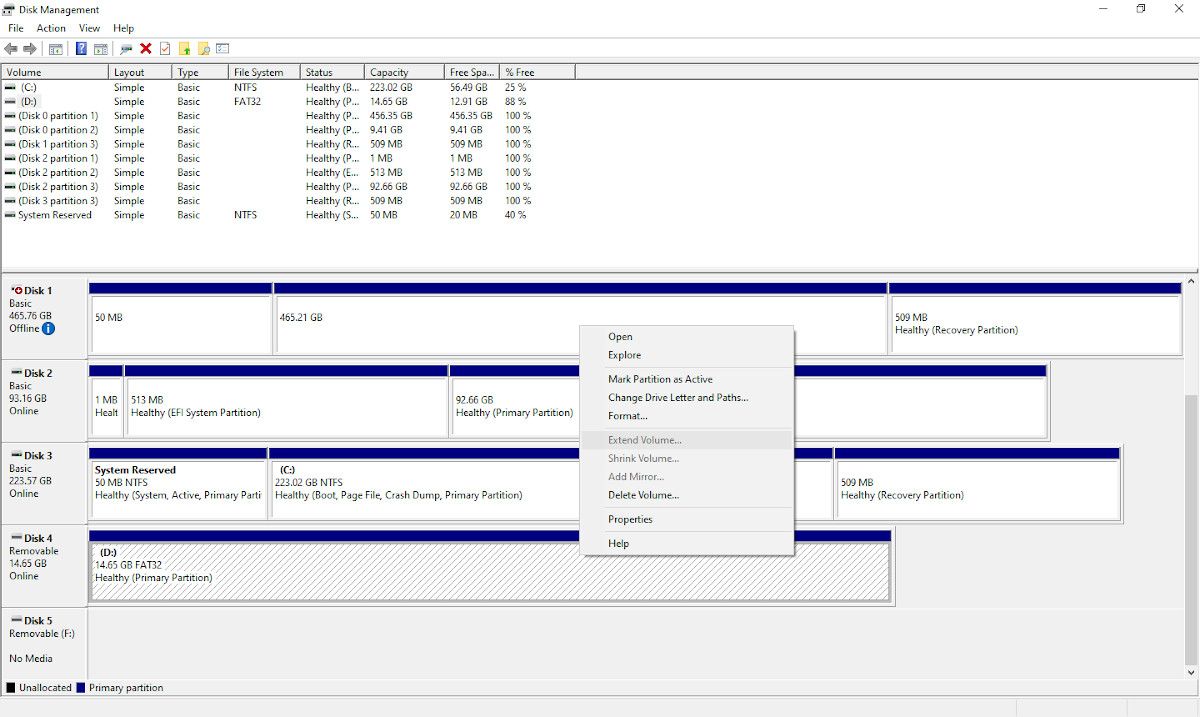Click the blue Help question-mark toolbar icon
This screenshot has height=717, width=1200.
81,48
